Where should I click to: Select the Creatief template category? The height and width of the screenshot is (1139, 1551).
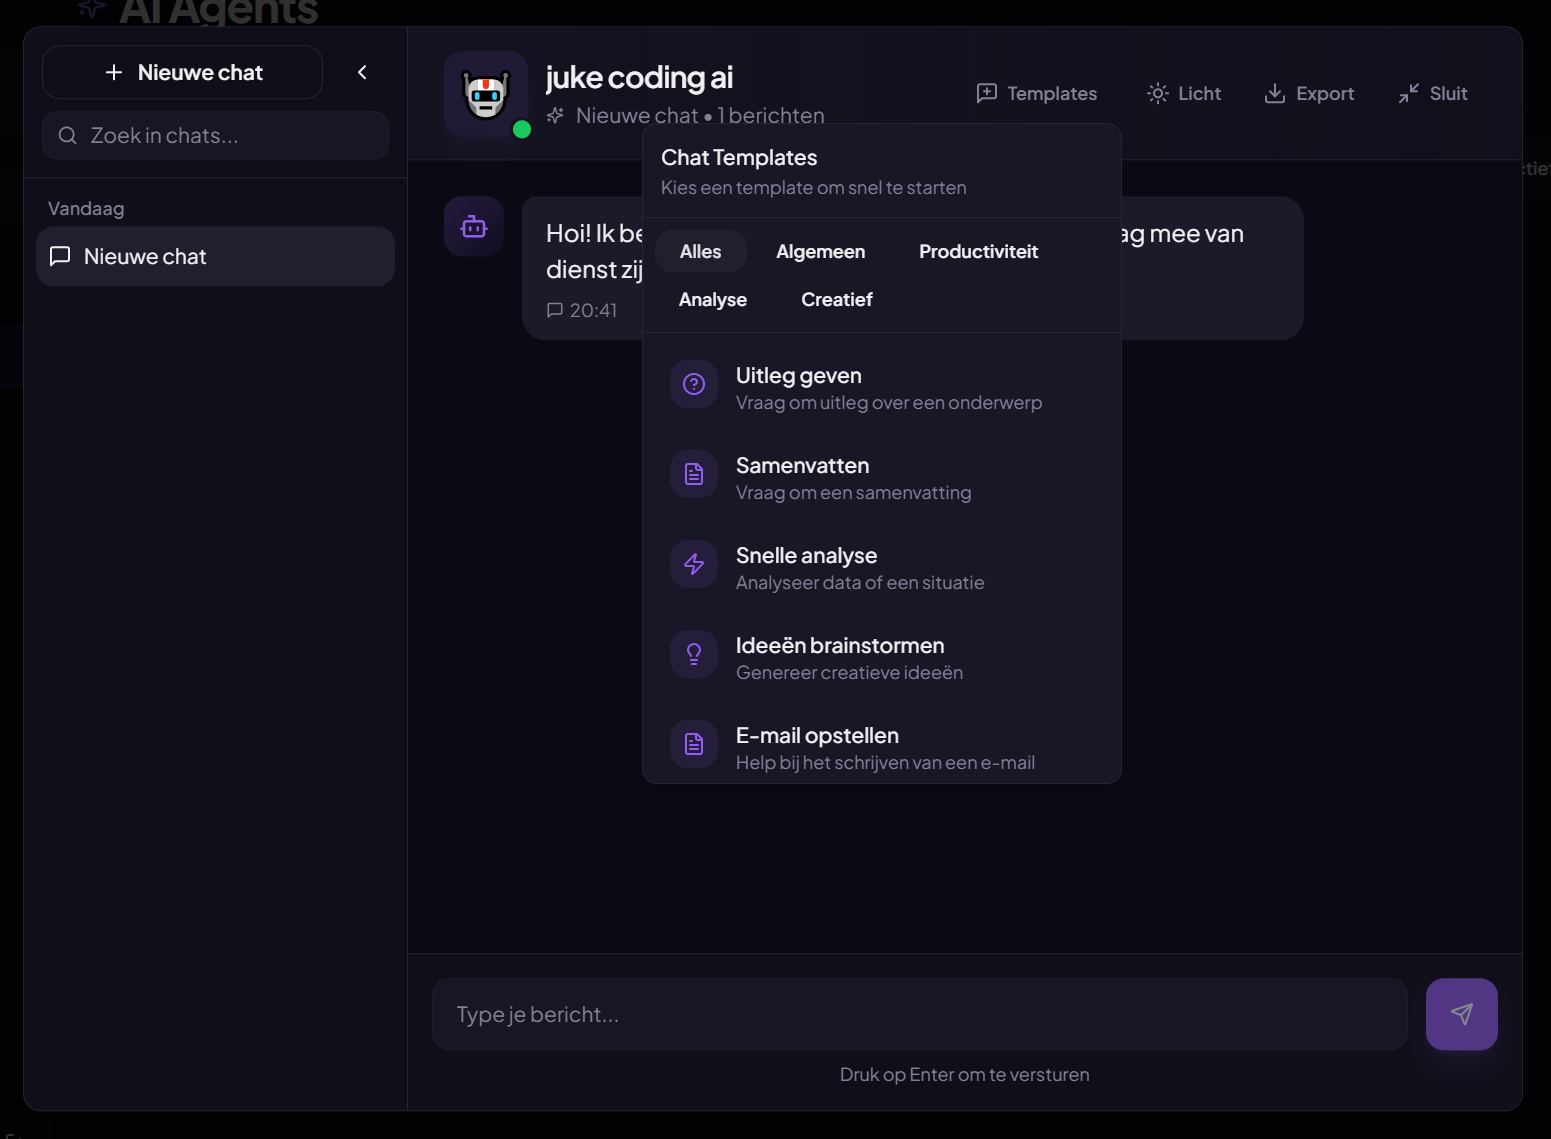(x=836, y=299)
